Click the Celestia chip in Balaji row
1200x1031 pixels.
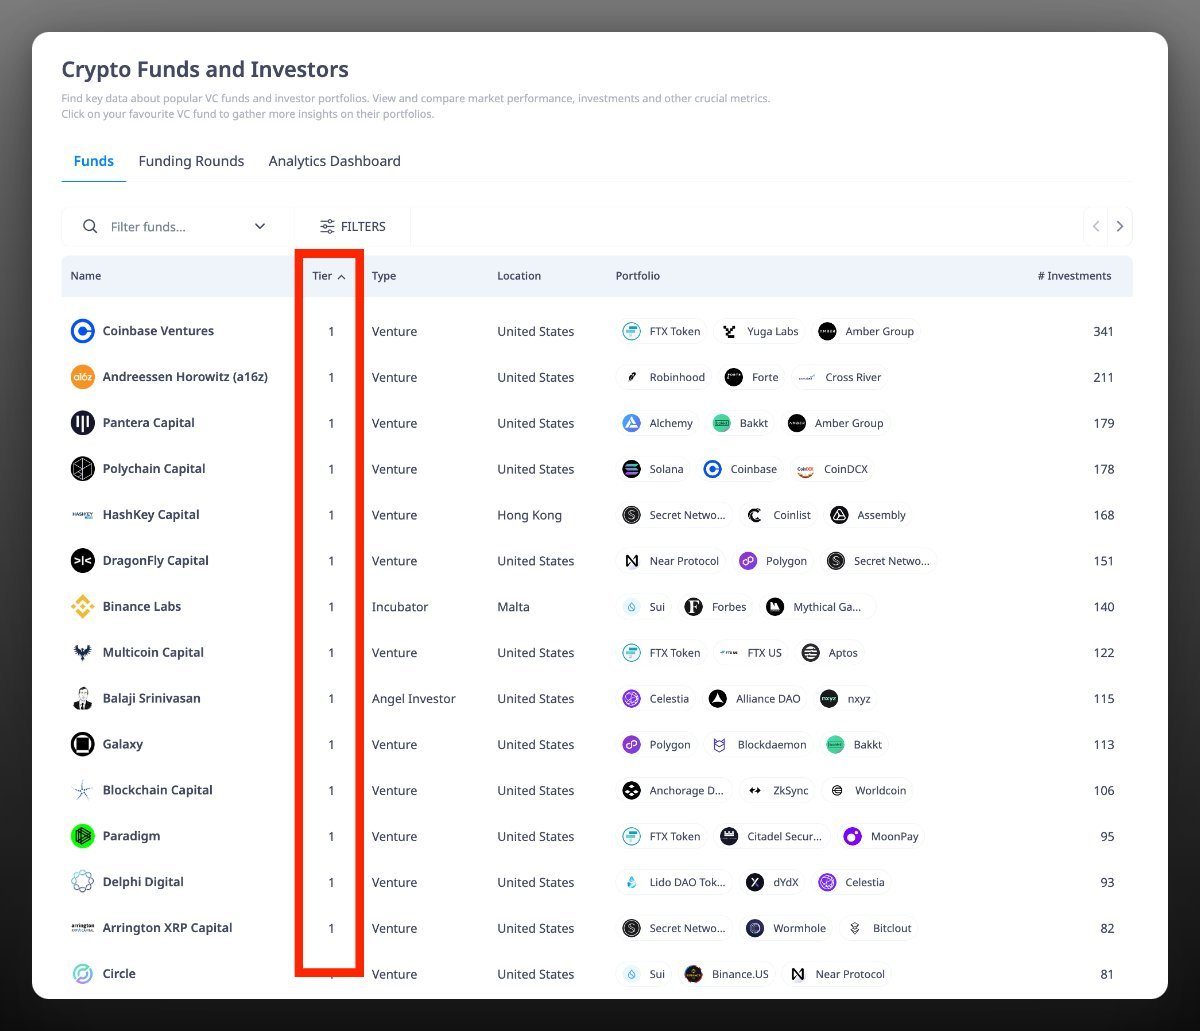[656, 699]
